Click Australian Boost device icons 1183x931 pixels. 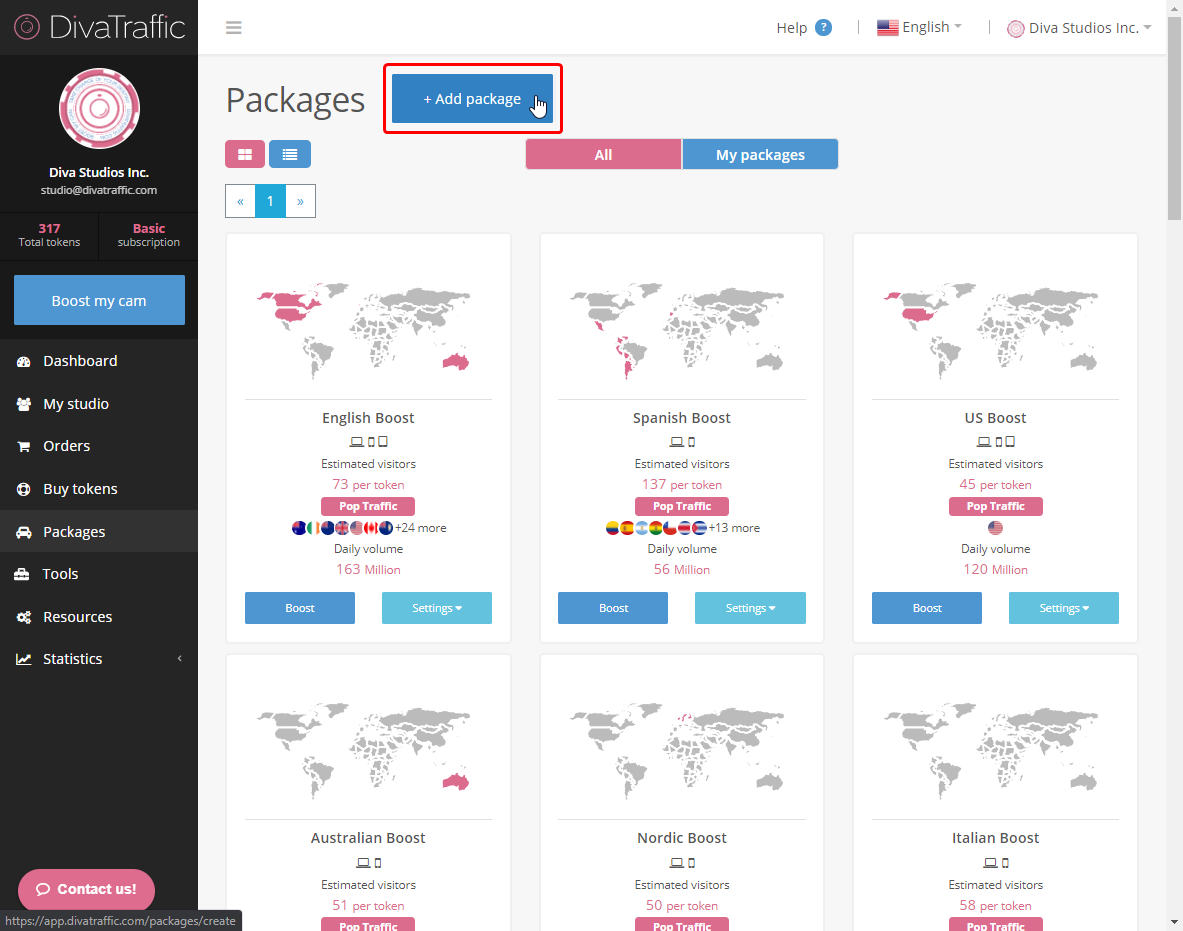point(368,862)
